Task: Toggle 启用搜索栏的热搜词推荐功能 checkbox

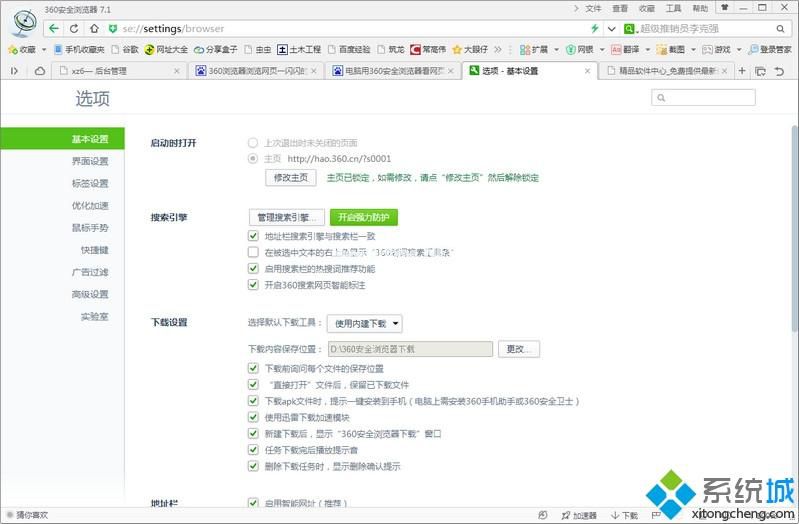Action: click(x=253, y=268)
